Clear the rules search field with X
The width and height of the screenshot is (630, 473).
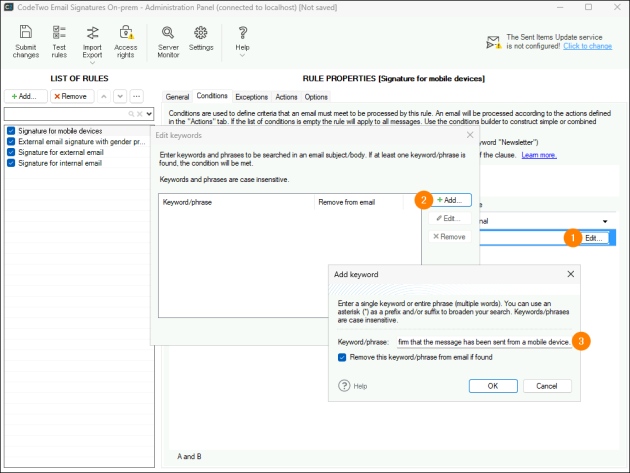(139, 114)
